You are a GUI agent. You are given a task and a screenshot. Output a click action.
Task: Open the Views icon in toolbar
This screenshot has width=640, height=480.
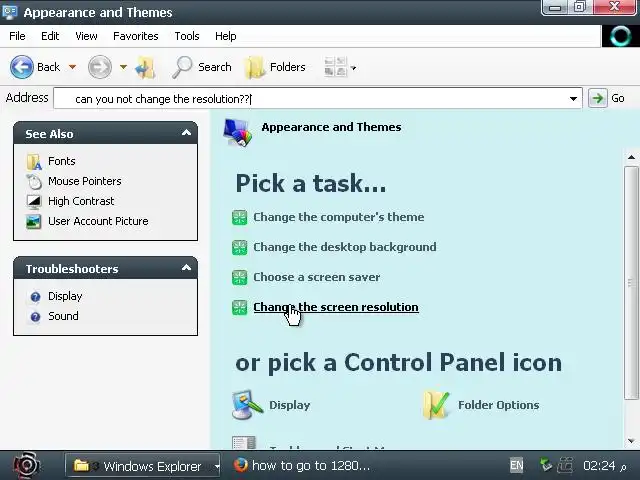[x=336, y=67]
